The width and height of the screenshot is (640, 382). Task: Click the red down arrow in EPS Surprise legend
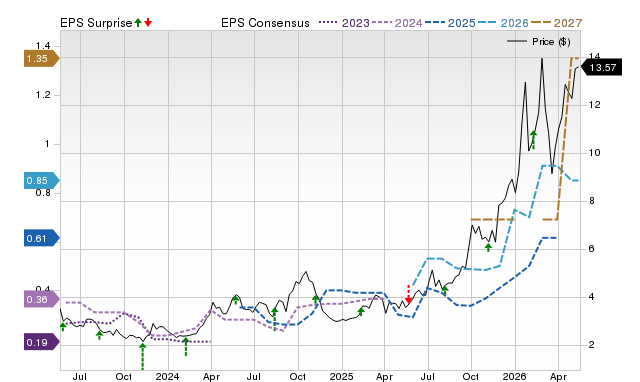coord(148,23)
